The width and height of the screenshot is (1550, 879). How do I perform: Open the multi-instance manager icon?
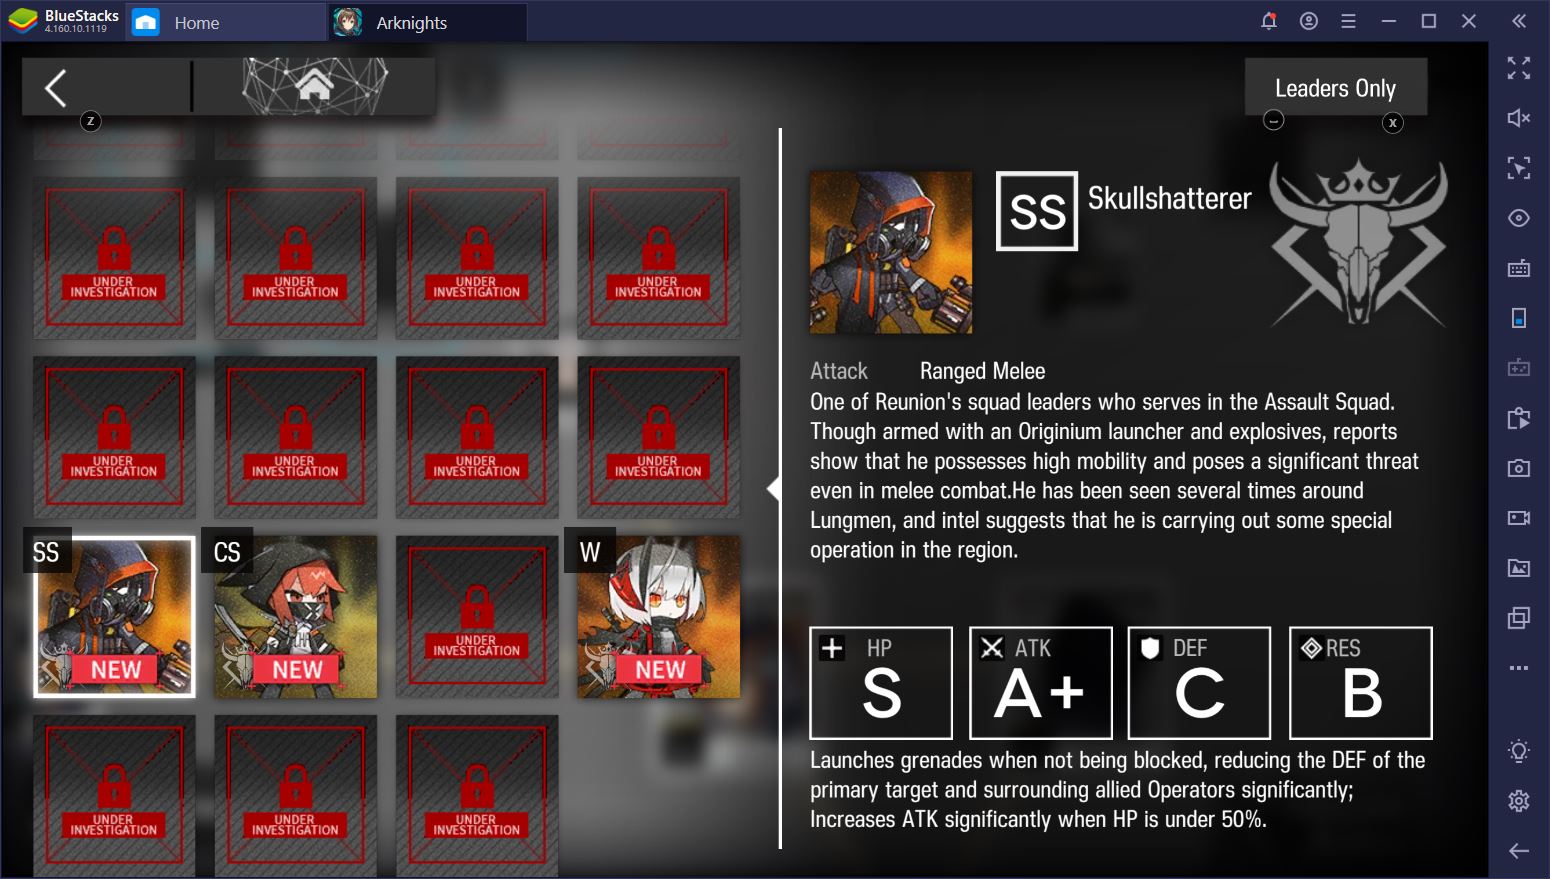click(x=1519, y=618)
